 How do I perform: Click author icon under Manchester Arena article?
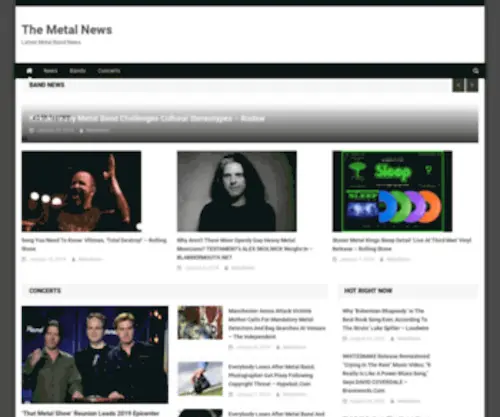click(278, 347)
